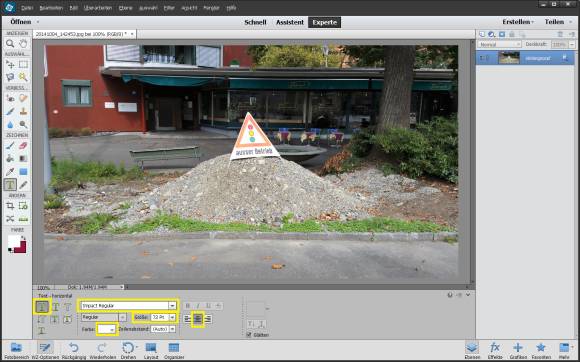Choose horizontal type tool option
Image resolution: width=580 pixels, height=362 pixels.
[42, 307]
